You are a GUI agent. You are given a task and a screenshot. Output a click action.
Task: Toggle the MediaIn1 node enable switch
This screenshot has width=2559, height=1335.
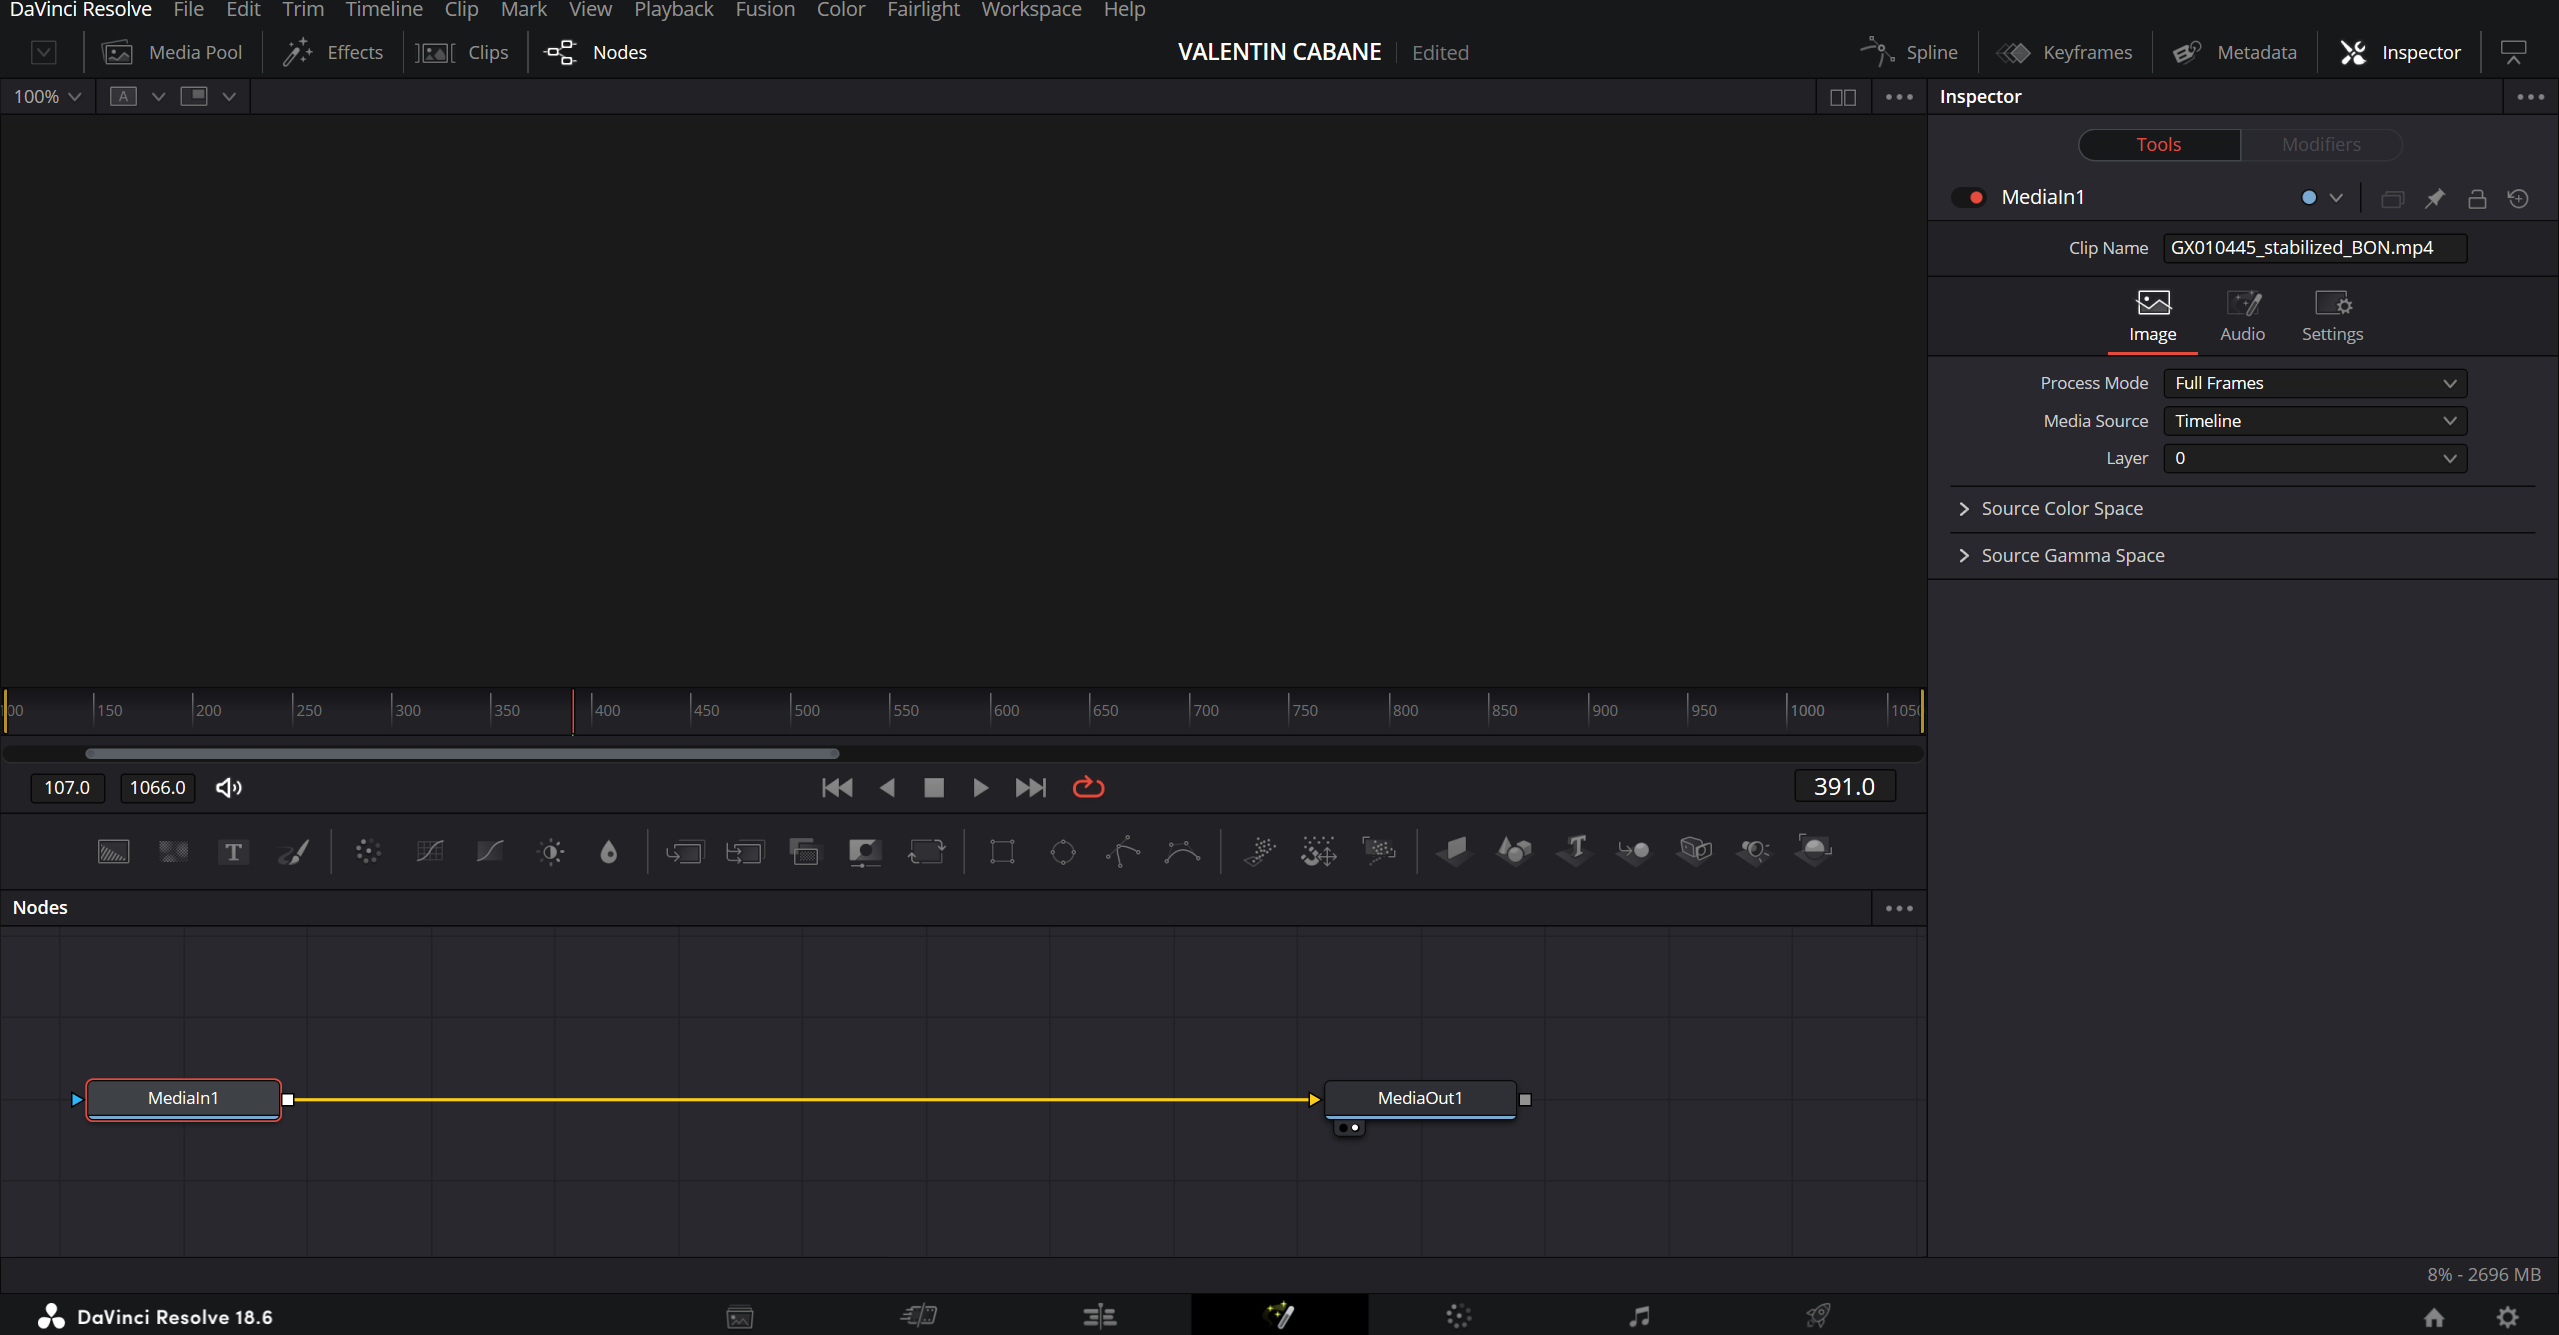[1969, 197]
